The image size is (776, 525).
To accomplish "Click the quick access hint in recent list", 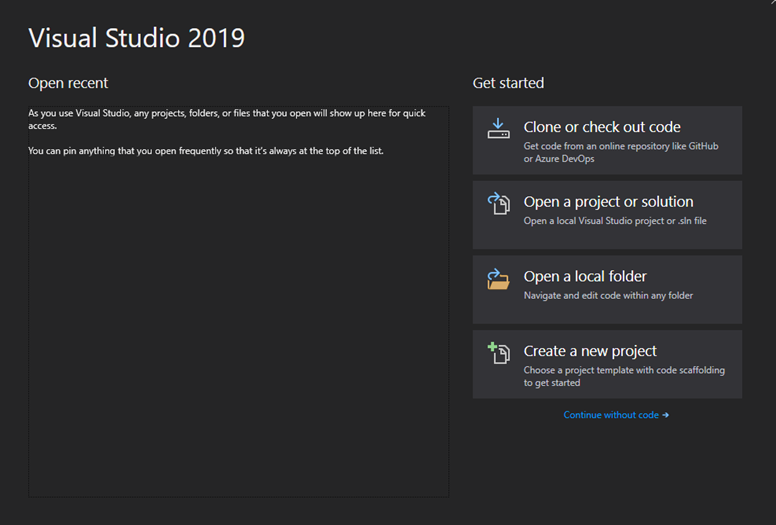I will (x=226, y=119).
